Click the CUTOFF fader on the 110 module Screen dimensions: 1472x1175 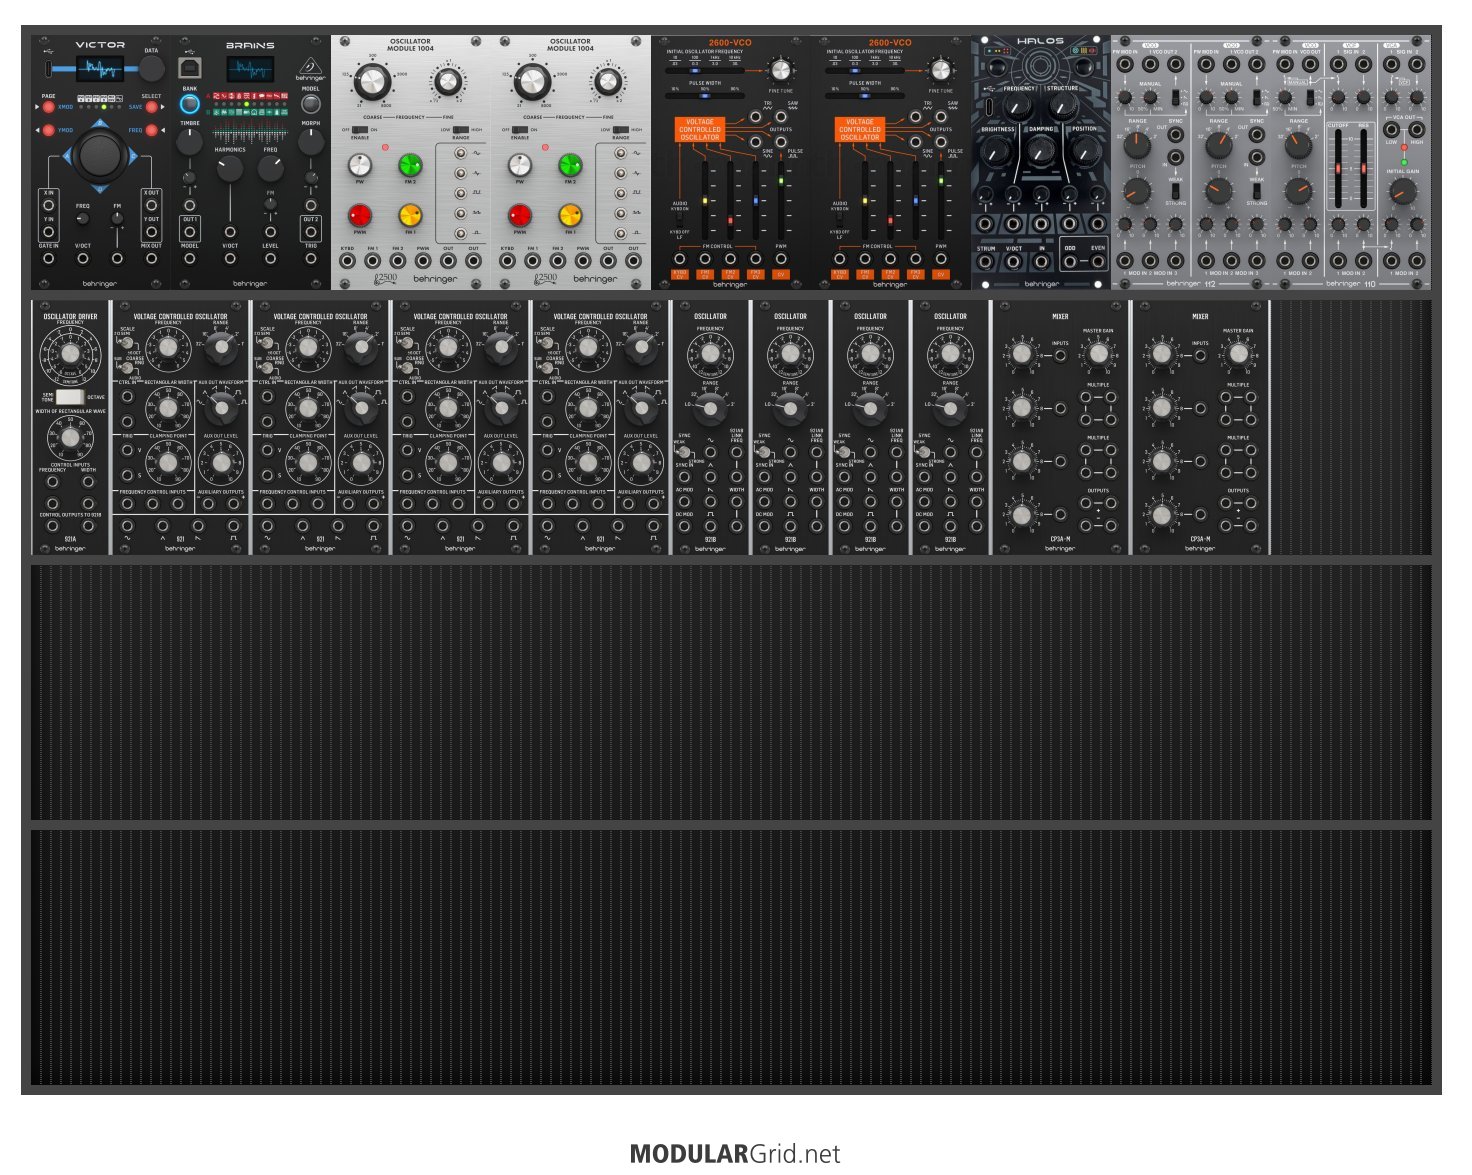click(x=1338, y=168)
